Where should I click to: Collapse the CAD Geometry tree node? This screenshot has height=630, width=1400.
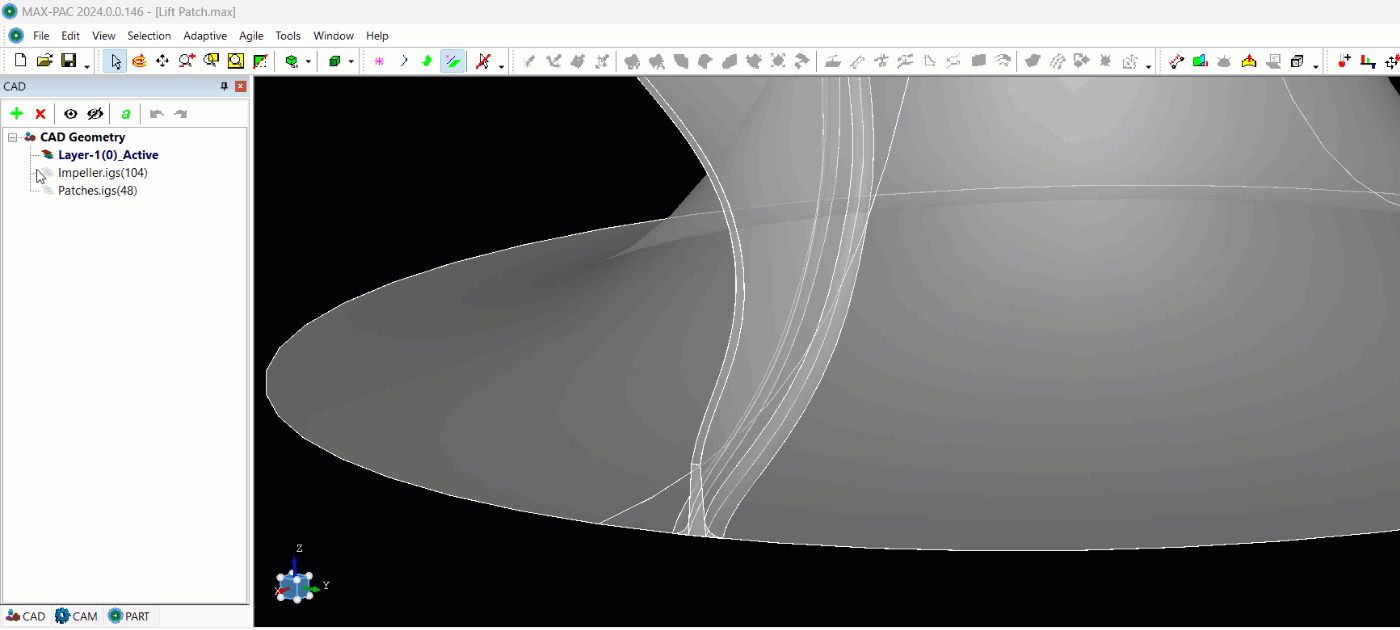(x=12, y=138)
